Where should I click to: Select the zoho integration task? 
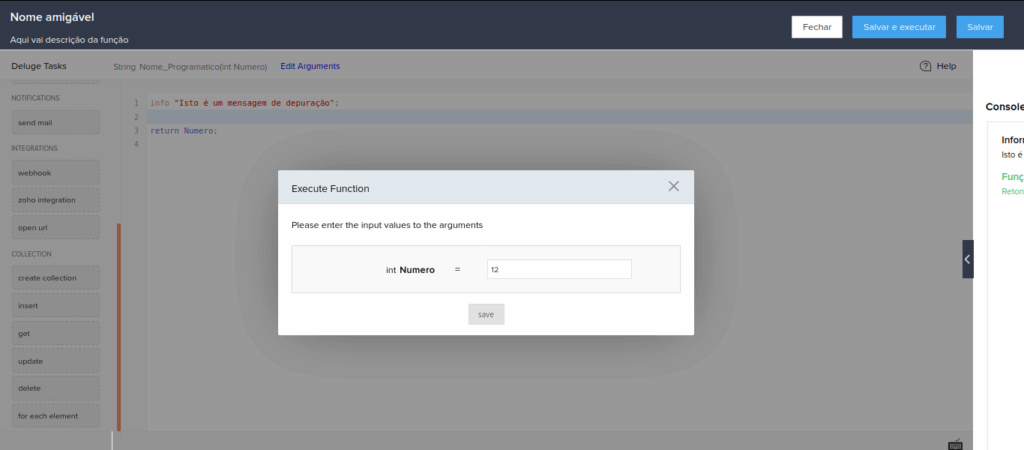click(x=56, y=200)
